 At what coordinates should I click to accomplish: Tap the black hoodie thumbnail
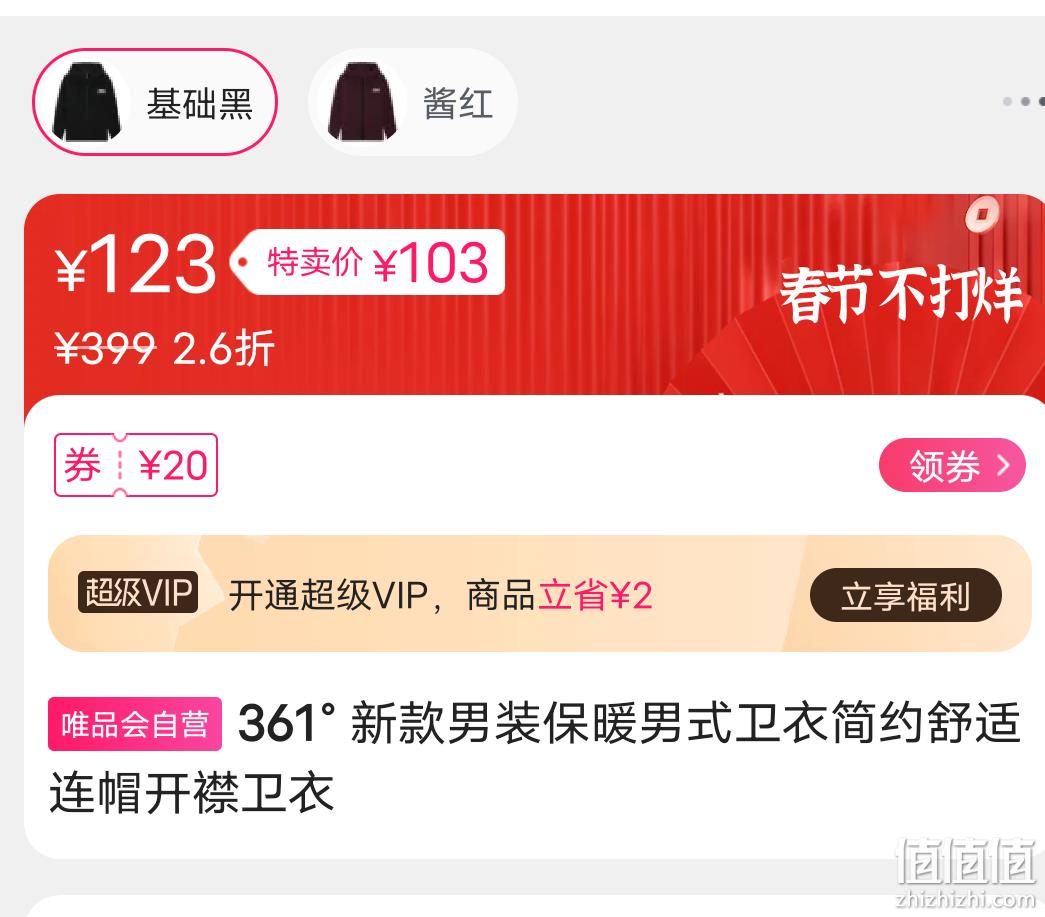coord(87,102)
